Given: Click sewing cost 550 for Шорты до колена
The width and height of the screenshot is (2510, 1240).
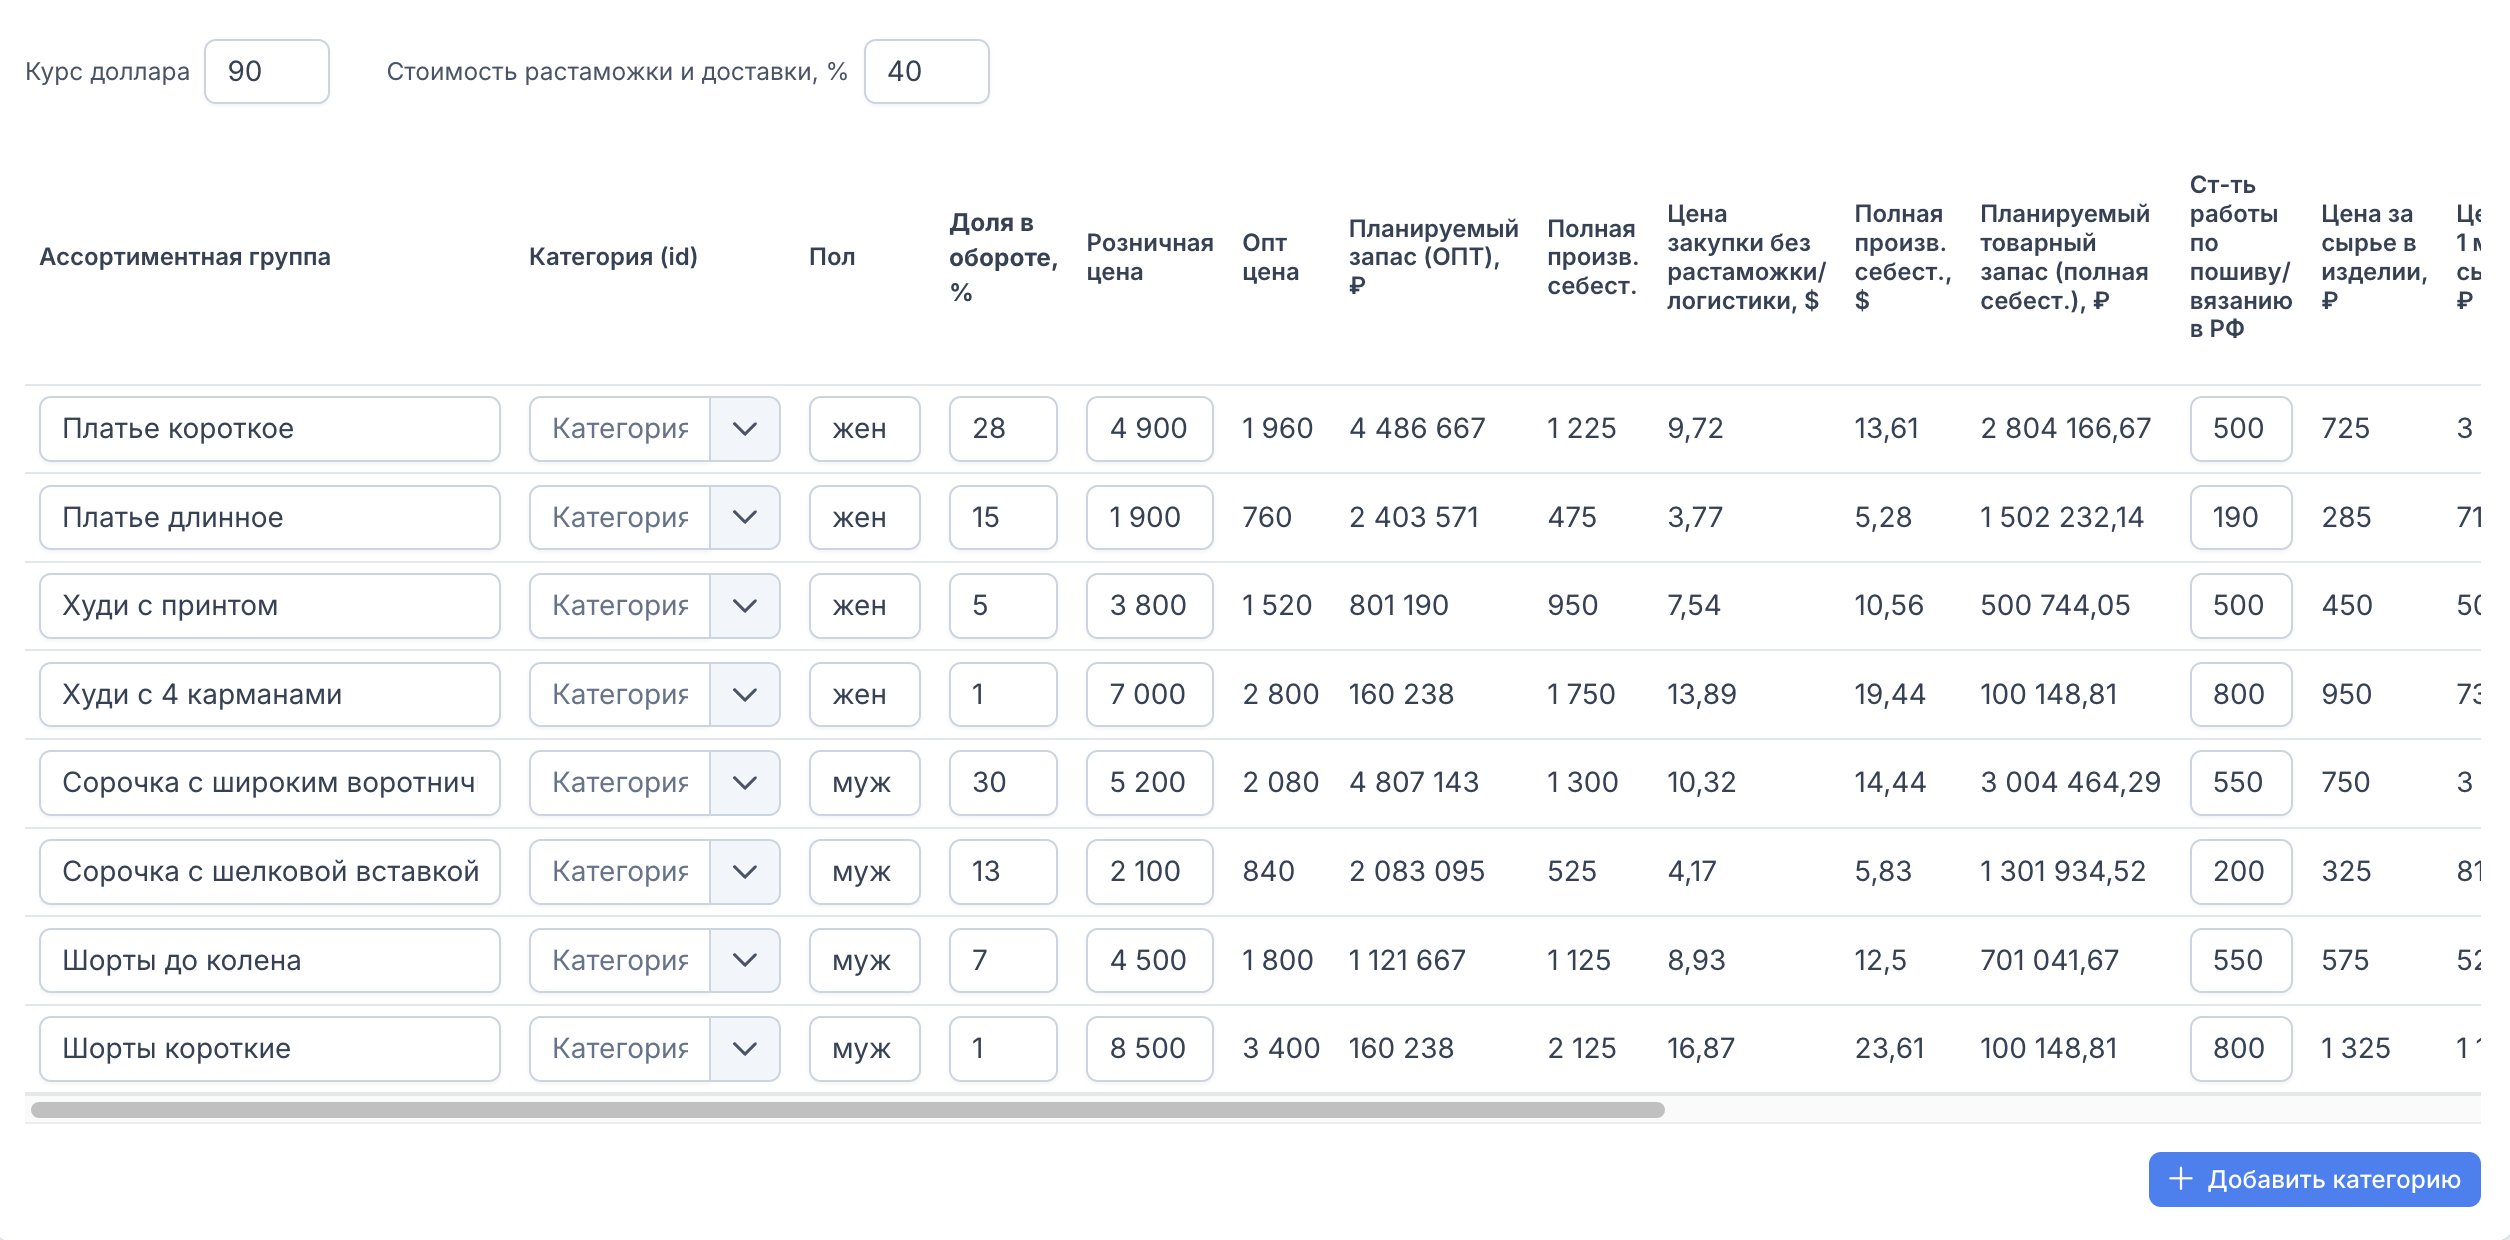Looking at the screenshot, I should pyautogui.click(x=2240, y=960).
